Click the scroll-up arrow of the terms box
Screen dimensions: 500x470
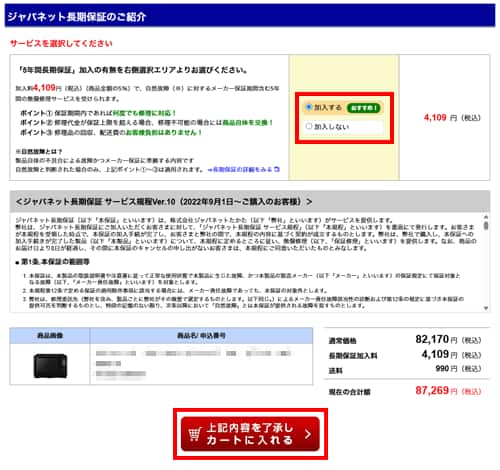[486, 217]
